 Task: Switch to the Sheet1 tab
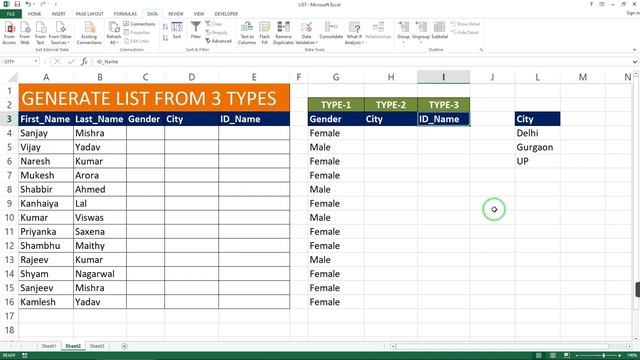49,346
